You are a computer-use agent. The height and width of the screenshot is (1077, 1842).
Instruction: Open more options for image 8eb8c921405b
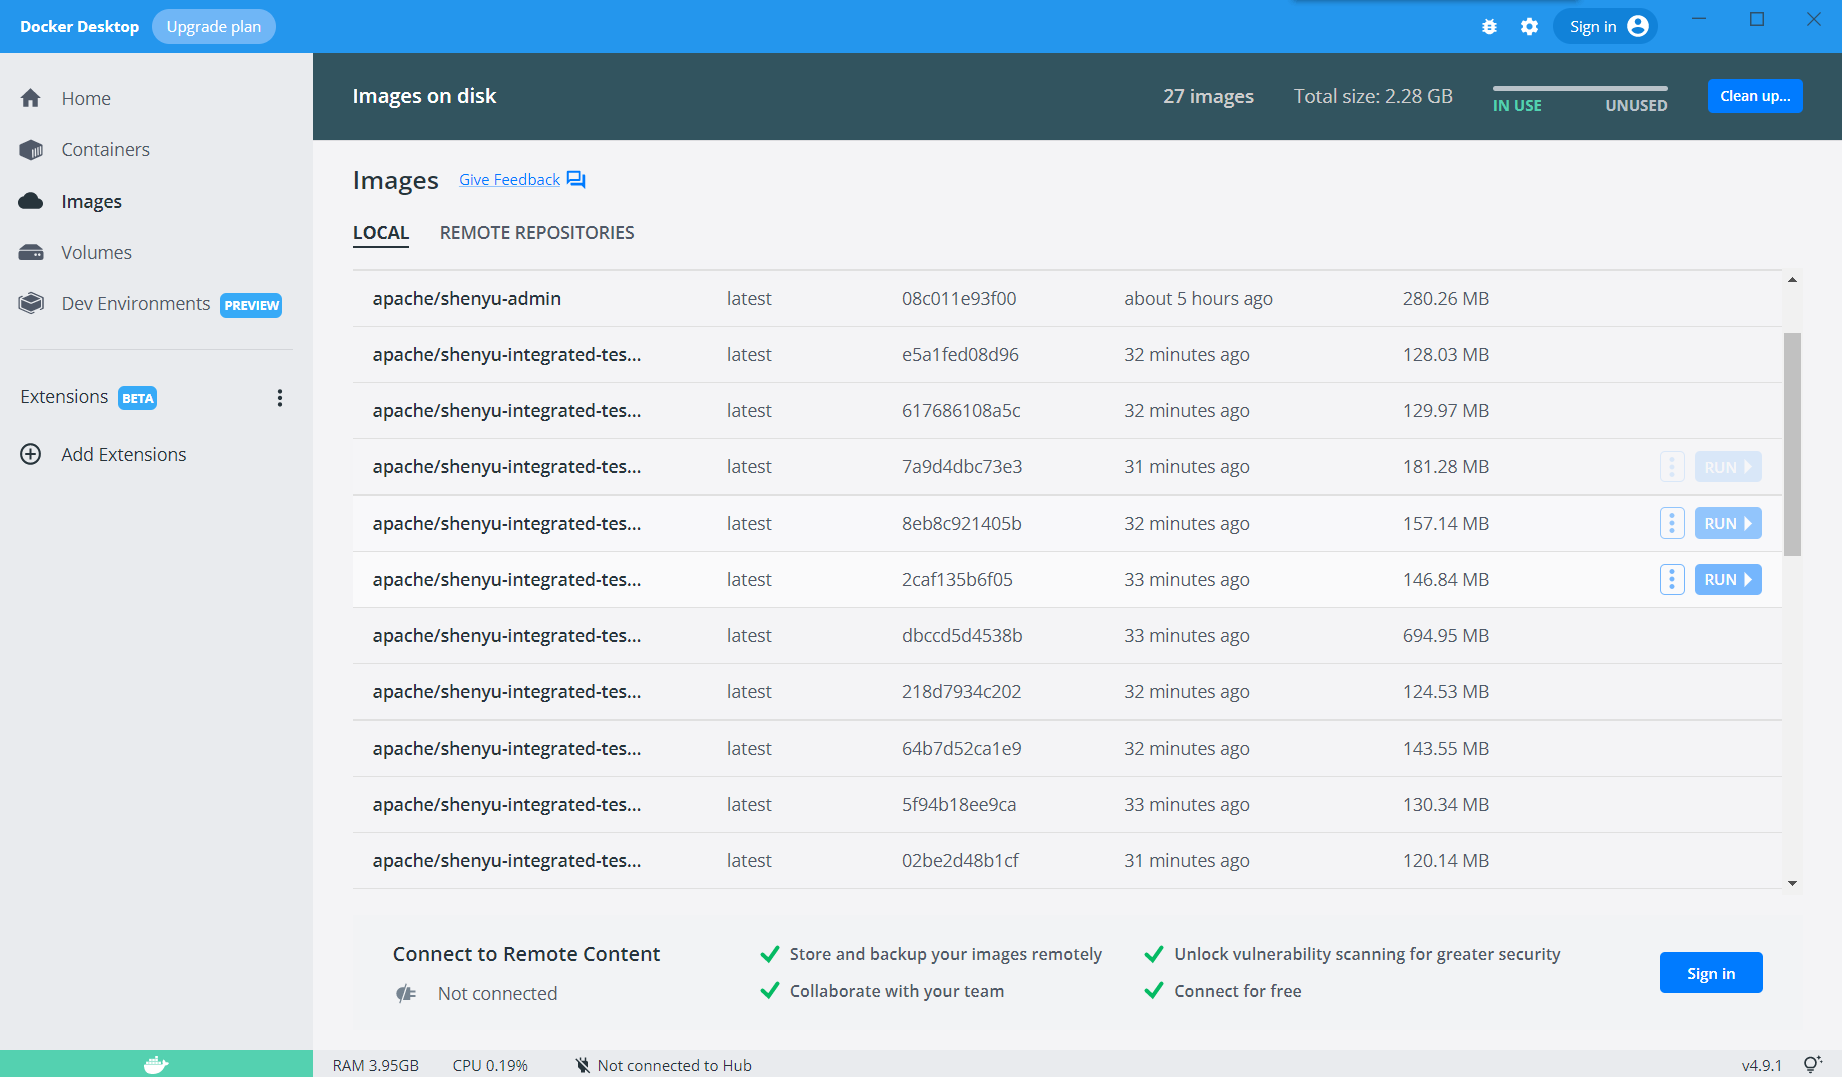pyautogui.click(x=1672, y=523)
